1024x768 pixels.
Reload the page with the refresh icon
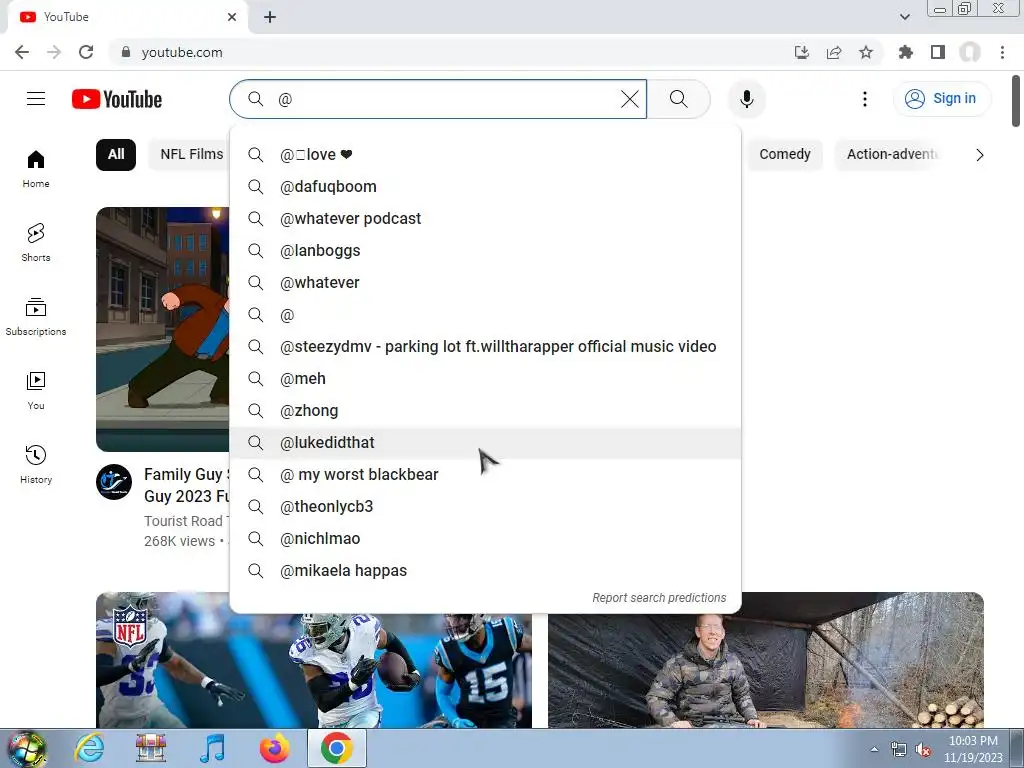coord(86,52)
